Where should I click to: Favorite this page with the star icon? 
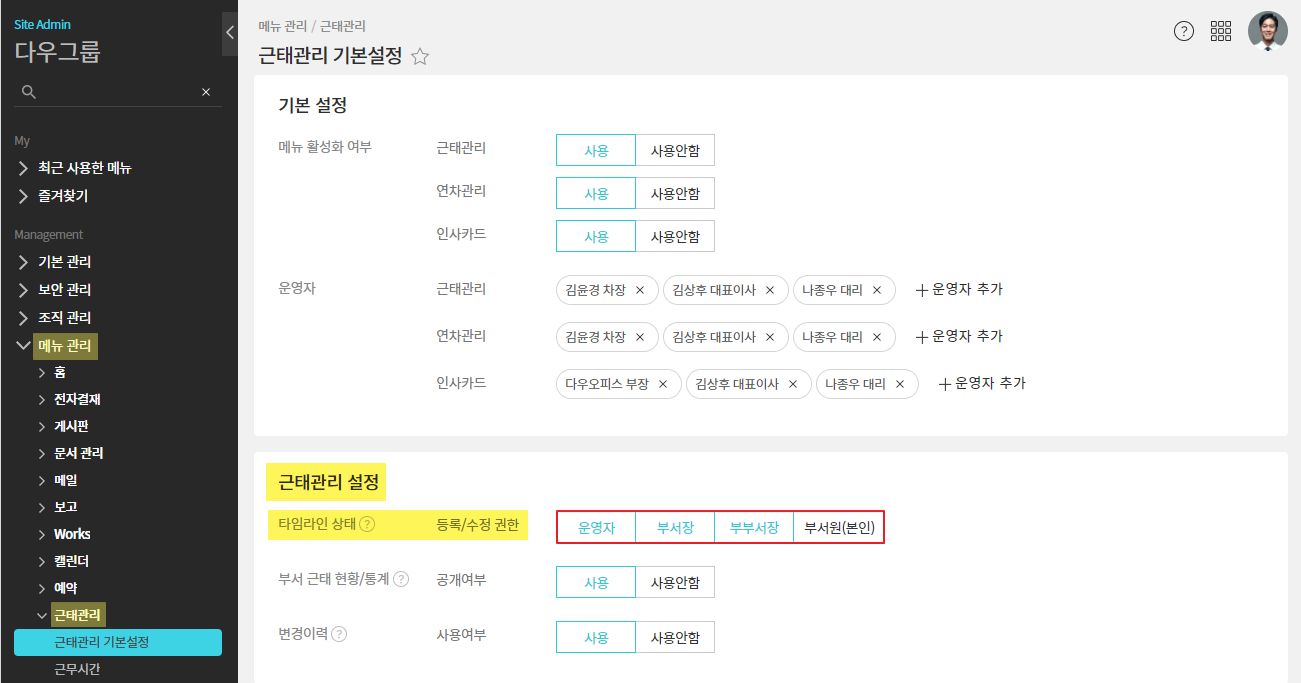(420, 57)
